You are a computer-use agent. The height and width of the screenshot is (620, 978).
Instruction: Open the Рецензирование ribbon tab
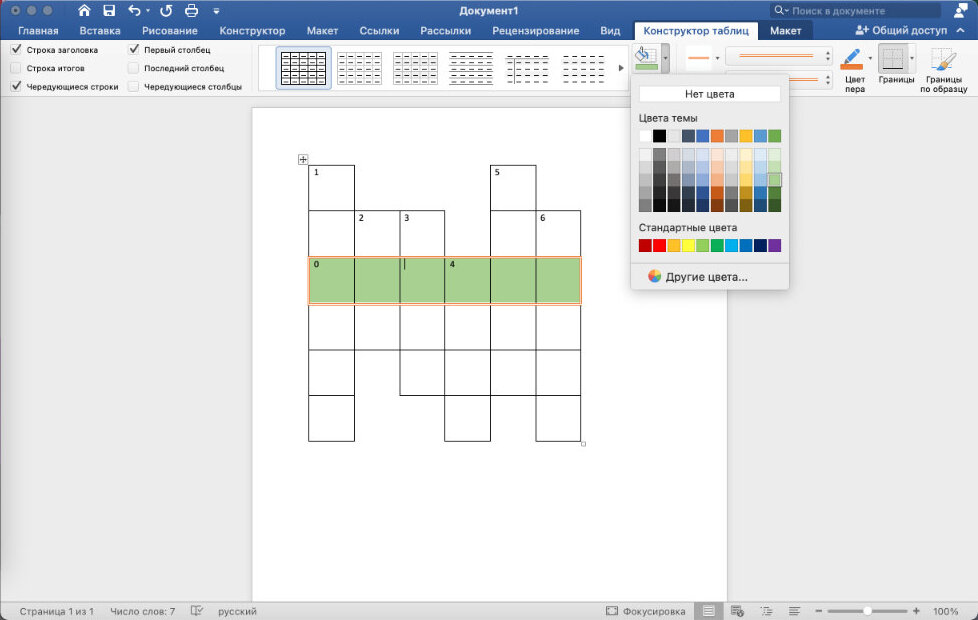click(x=538, y=31)
